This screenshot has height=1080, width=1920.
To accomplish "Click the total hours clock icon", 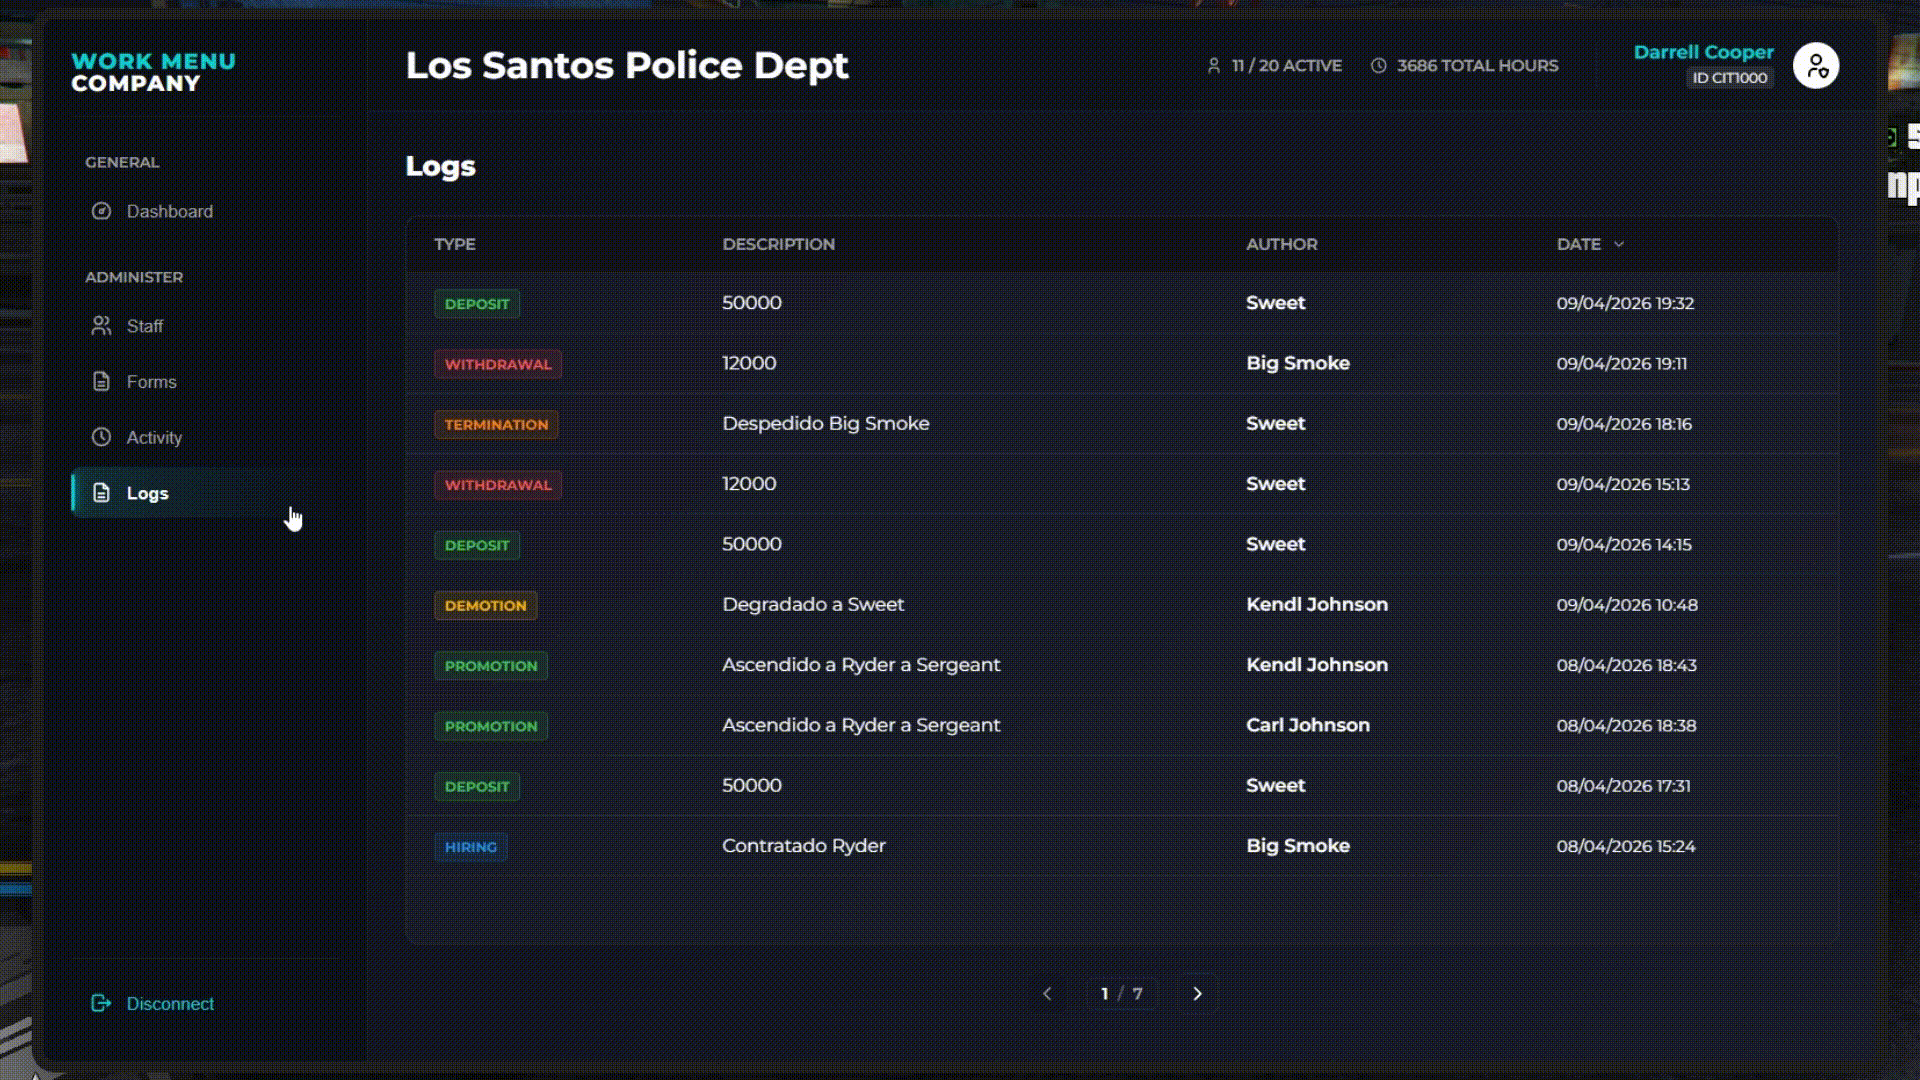I will click(1379, 66).
